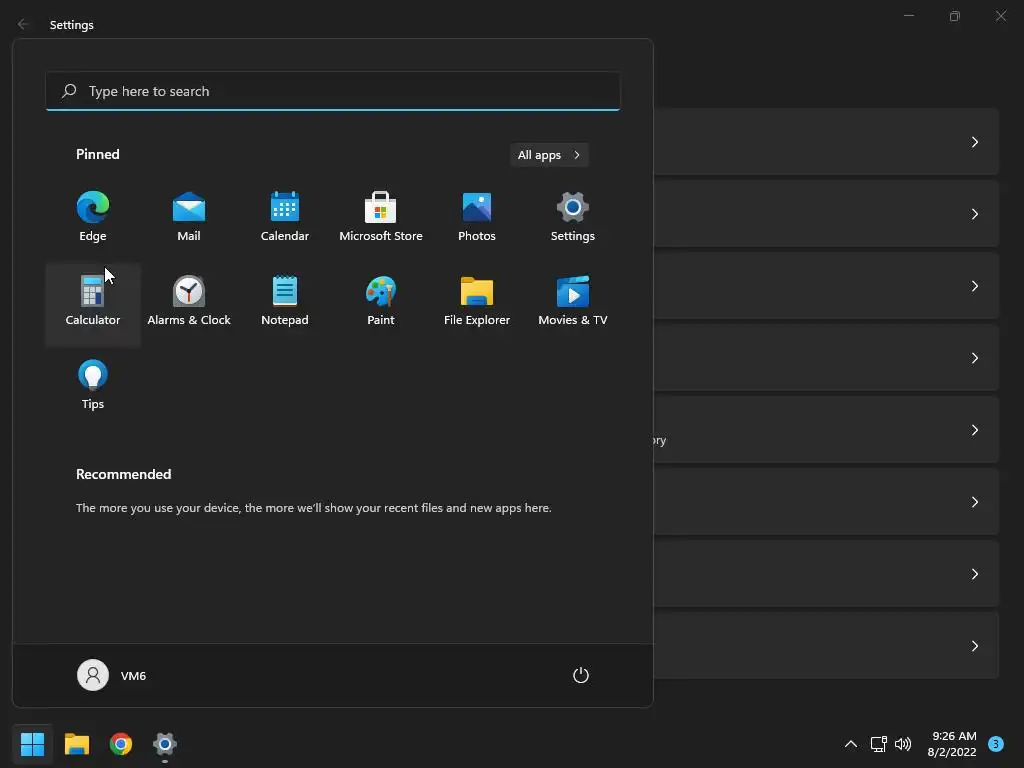Screen dimensions: 1024x768
Task: Switch to Settings via taskbar gear icon
Action: 165,744
